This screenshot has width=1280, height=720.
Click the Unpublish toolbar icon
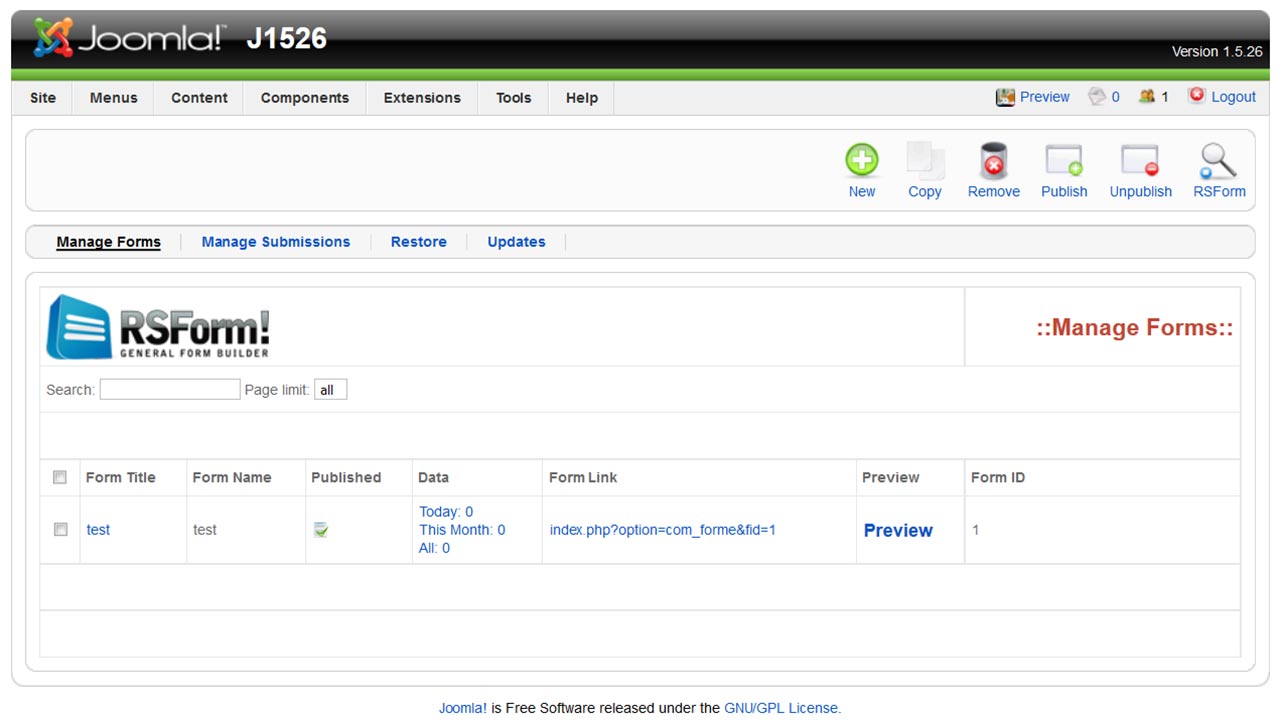(x=1140, y=160)
